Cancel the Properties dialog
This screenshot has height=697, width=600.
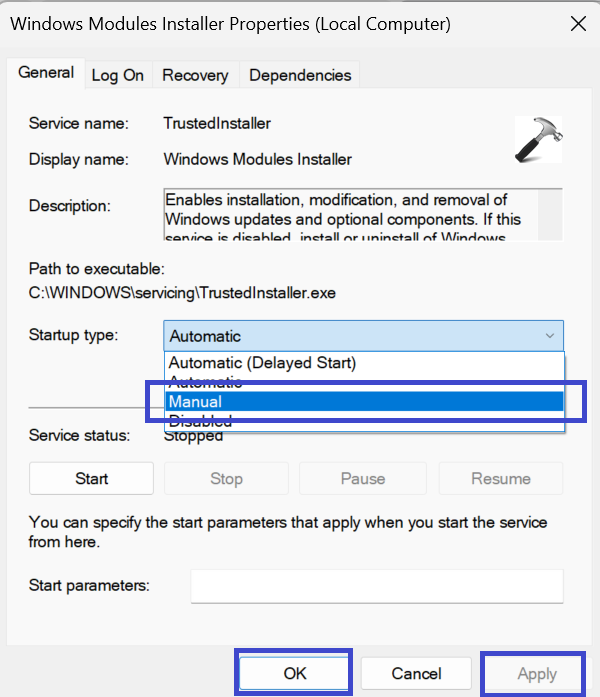[416, 674]
